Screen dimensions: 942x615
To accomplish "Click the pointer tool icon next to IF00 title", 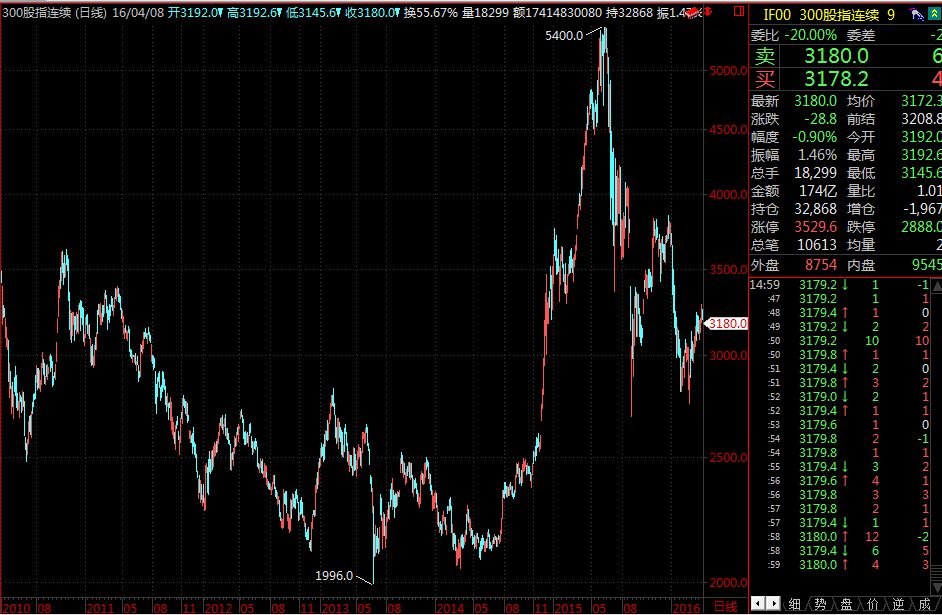I will coord(917,15).
